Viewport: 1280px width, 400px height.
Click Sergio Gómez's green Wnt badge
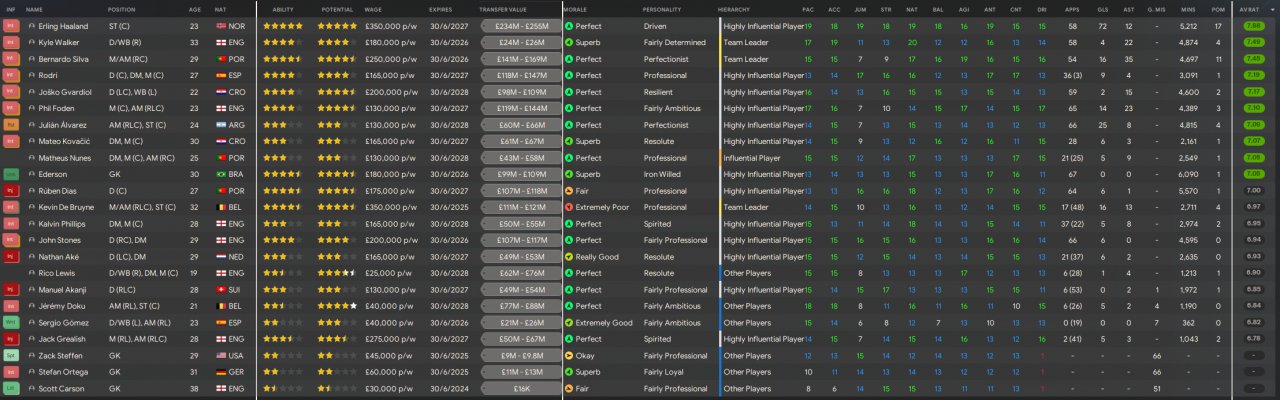11,323
